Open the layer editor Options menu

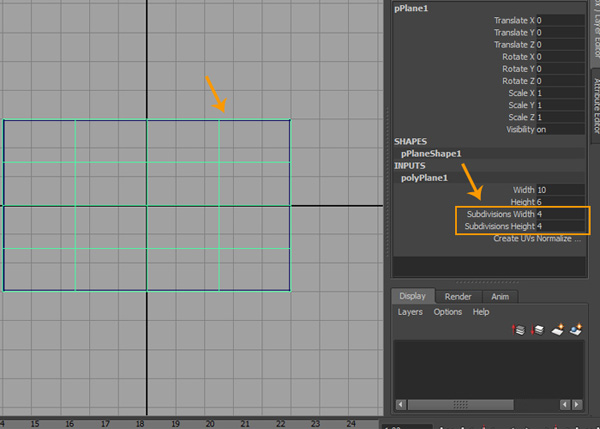pyautogui.click(x=447, y=312)
